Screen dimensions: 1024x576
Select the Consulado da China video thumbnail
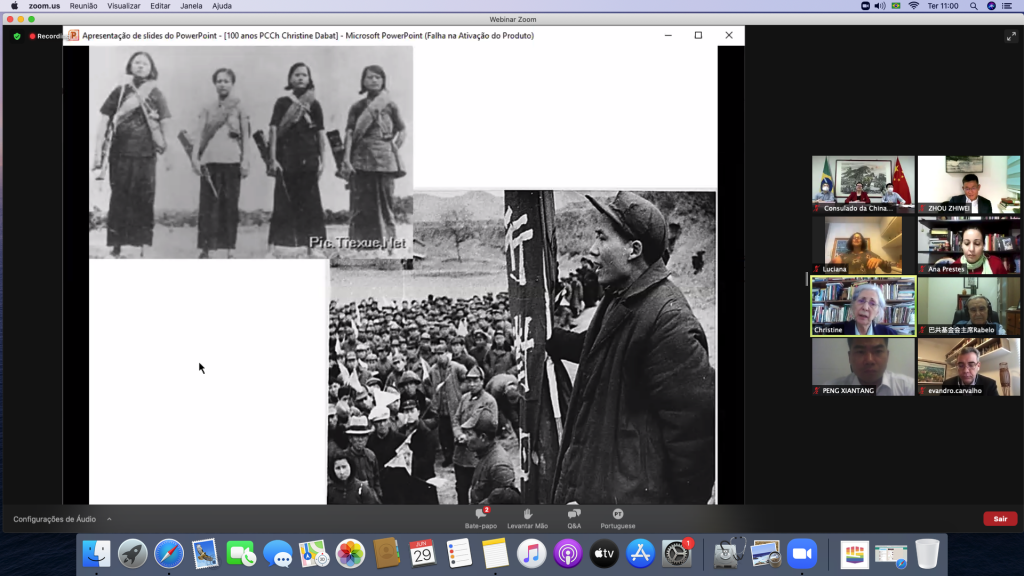(863, 185)
